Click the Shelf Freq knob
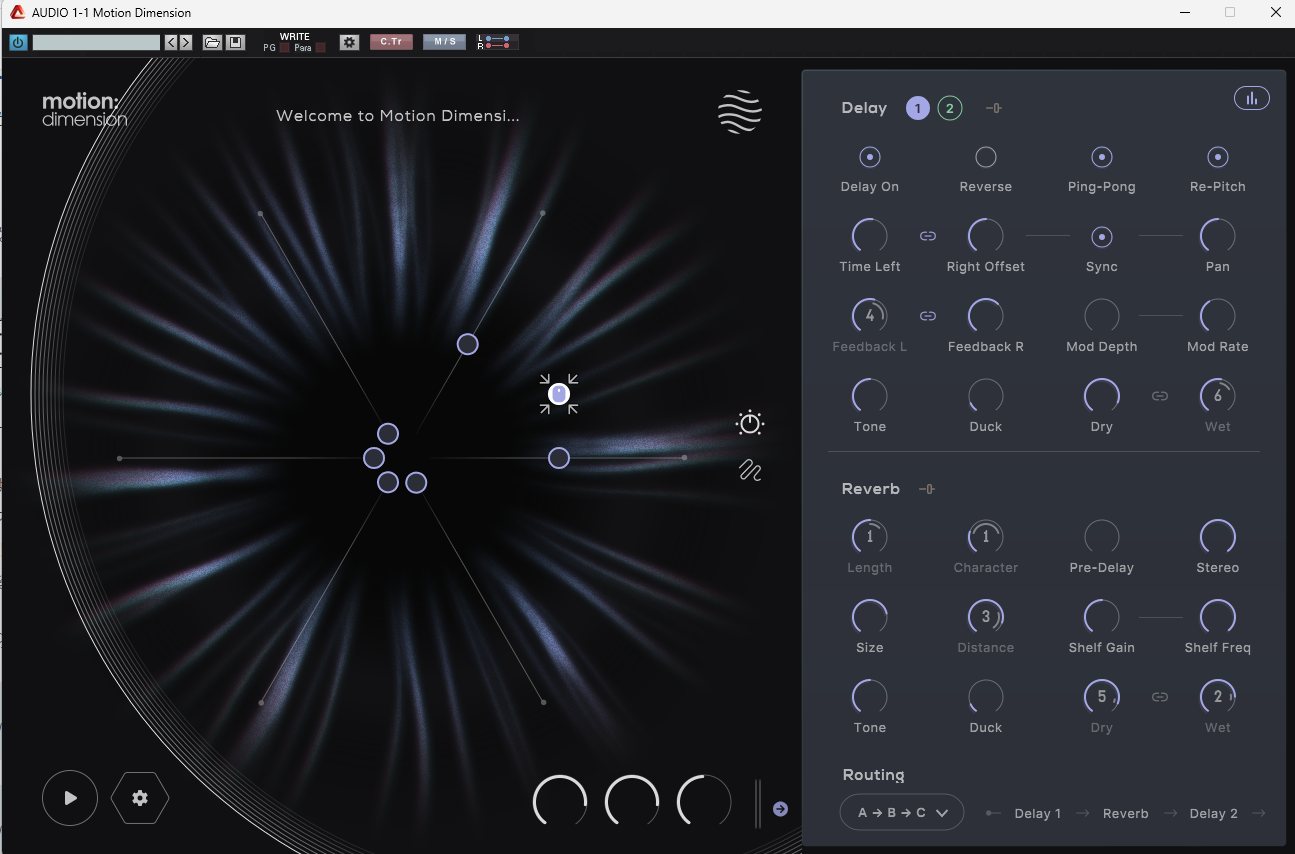 pyautogui.click(x=1218, y=617)
